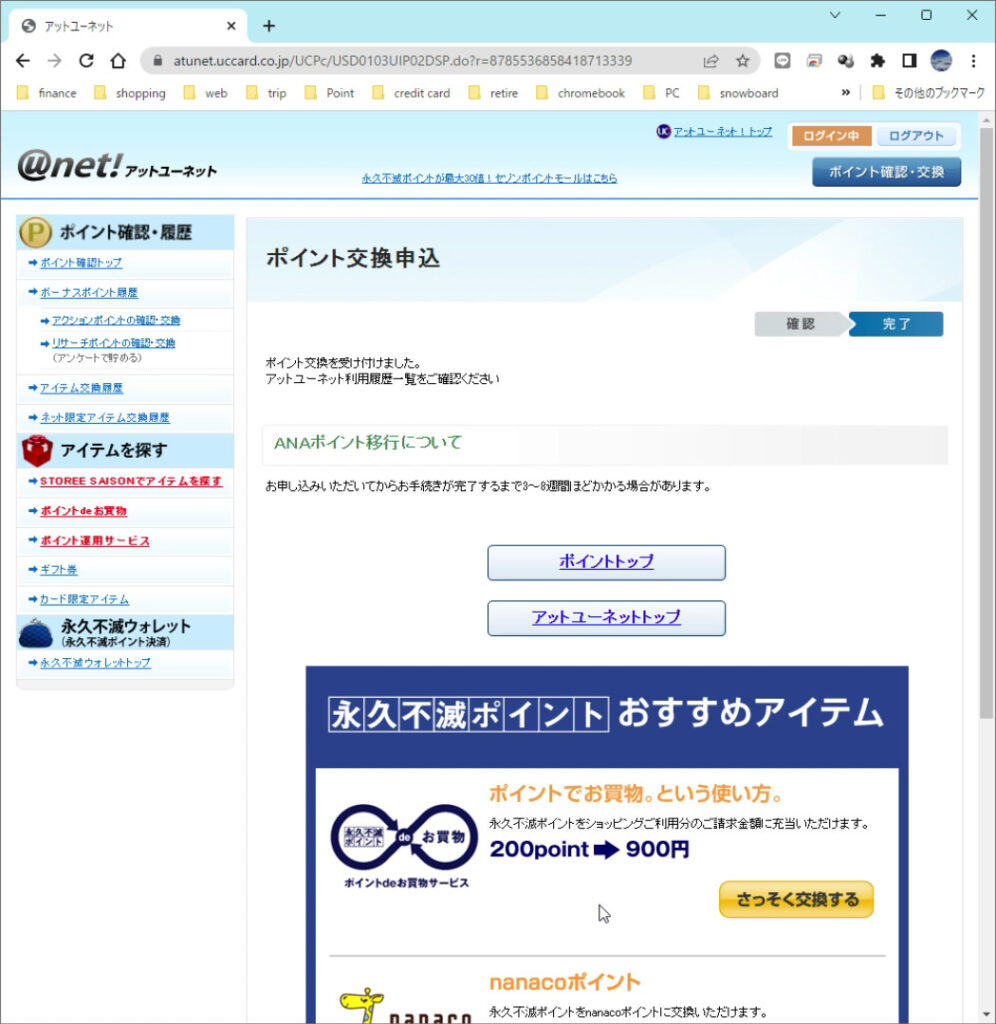Image resolution: width=996 pixels, height=1024 pixels.
Task: Open the credit card bookmark folder
Action: 411,93
